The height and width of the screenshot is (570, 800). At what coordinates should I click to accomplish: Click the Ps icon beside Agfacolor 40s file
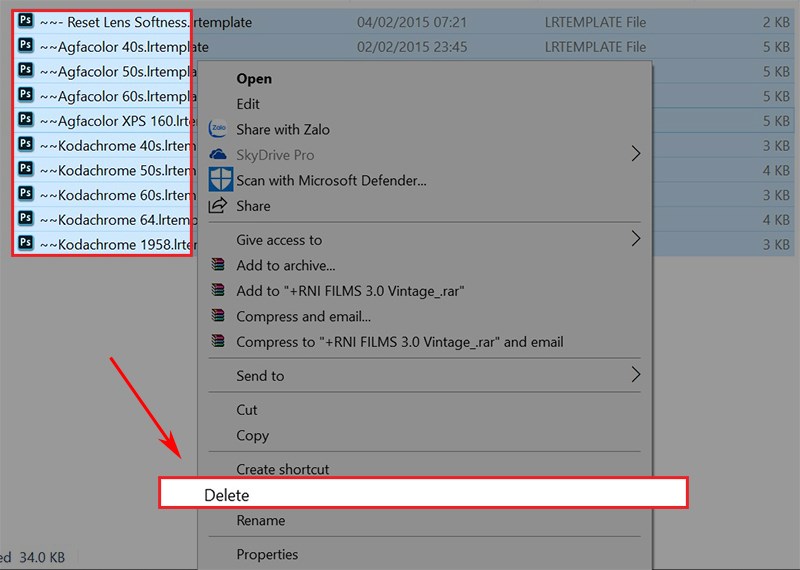[x=26, y=45]
